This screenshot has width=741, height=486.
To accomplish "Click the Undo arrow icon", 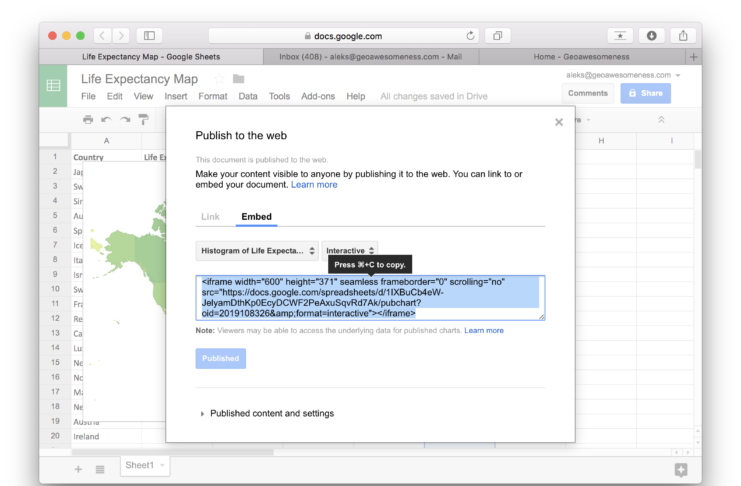I will point(106,120).
